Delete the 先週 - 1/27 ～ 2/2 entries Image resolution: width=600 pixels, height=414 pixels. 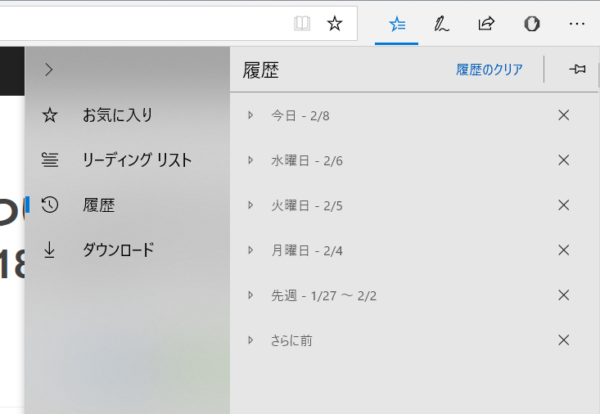point(564,295)
